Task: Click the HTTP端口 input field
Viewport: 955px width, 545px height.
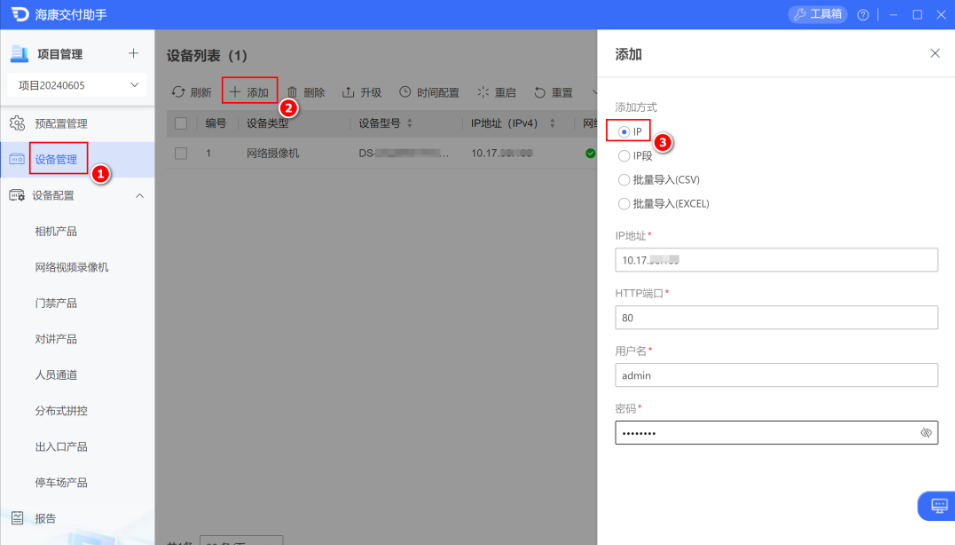Action: pos(776,318)
